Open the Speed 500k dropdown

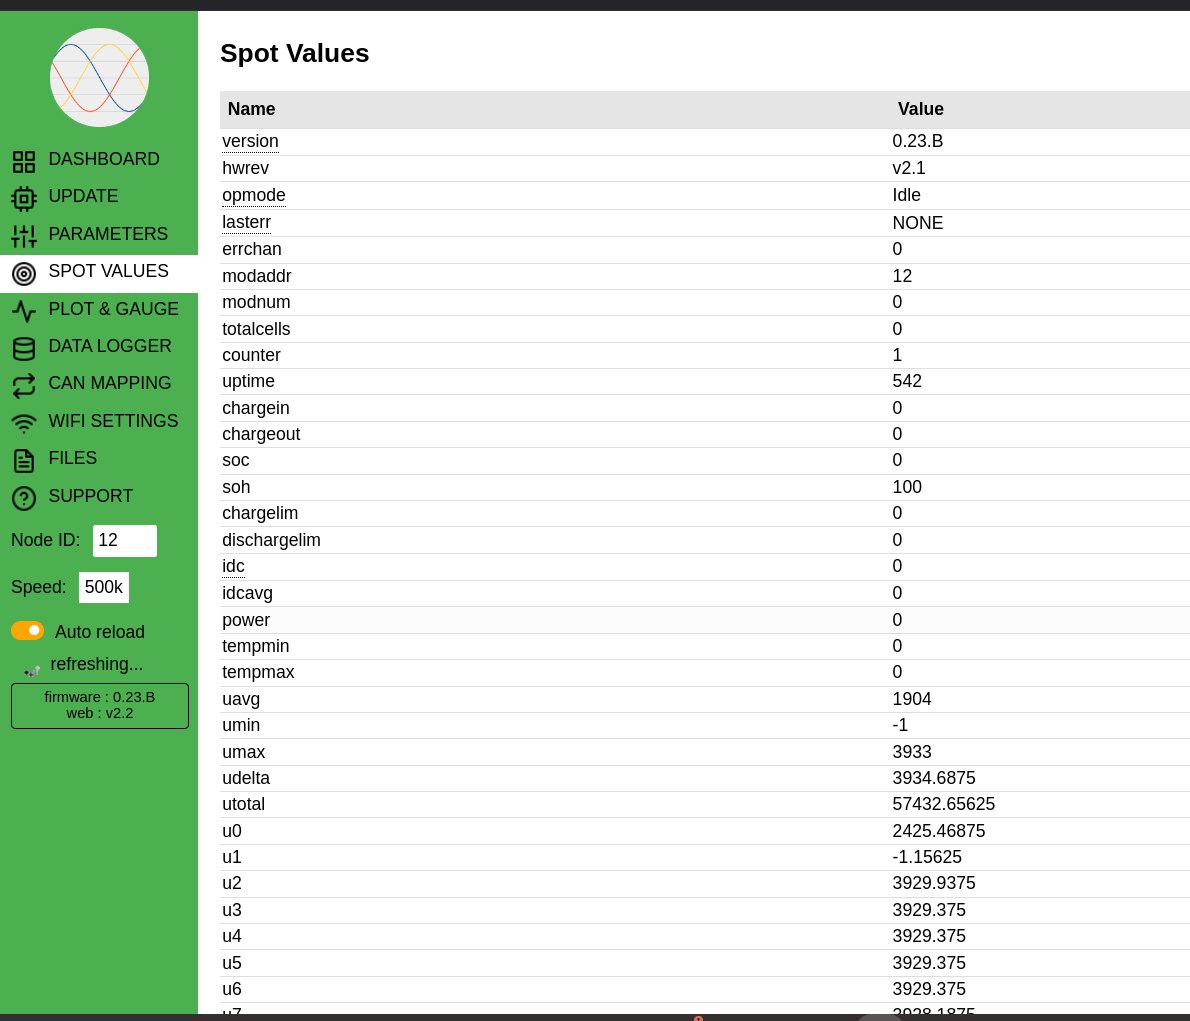(x=104, y=587)
